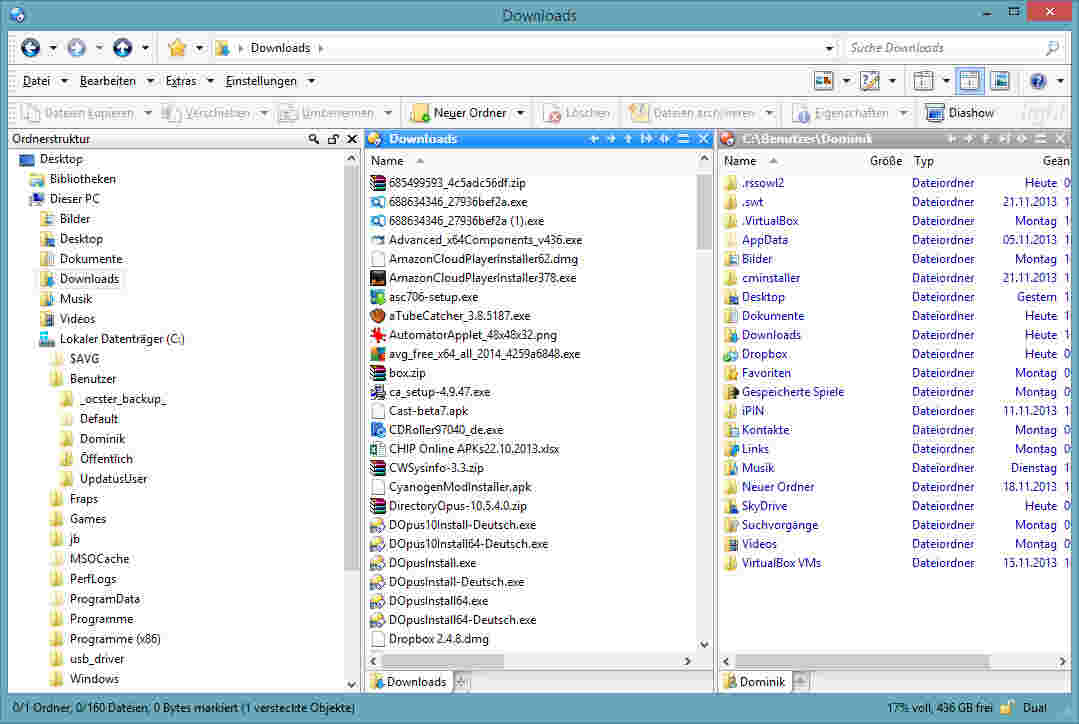
Task: Open the dropdown next to Neuer Ordner
Action: (521, 112)
